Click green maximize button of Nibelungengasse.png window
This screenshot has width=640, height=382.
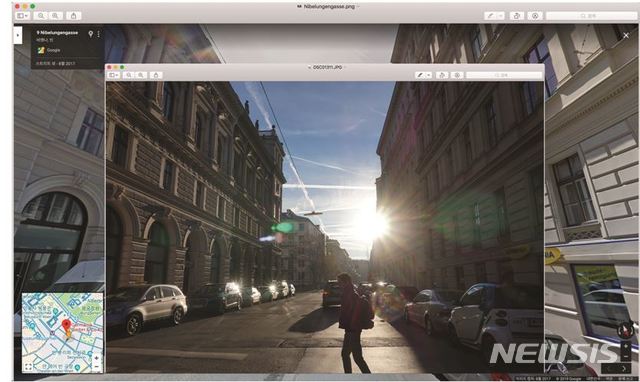click(33, 6)
